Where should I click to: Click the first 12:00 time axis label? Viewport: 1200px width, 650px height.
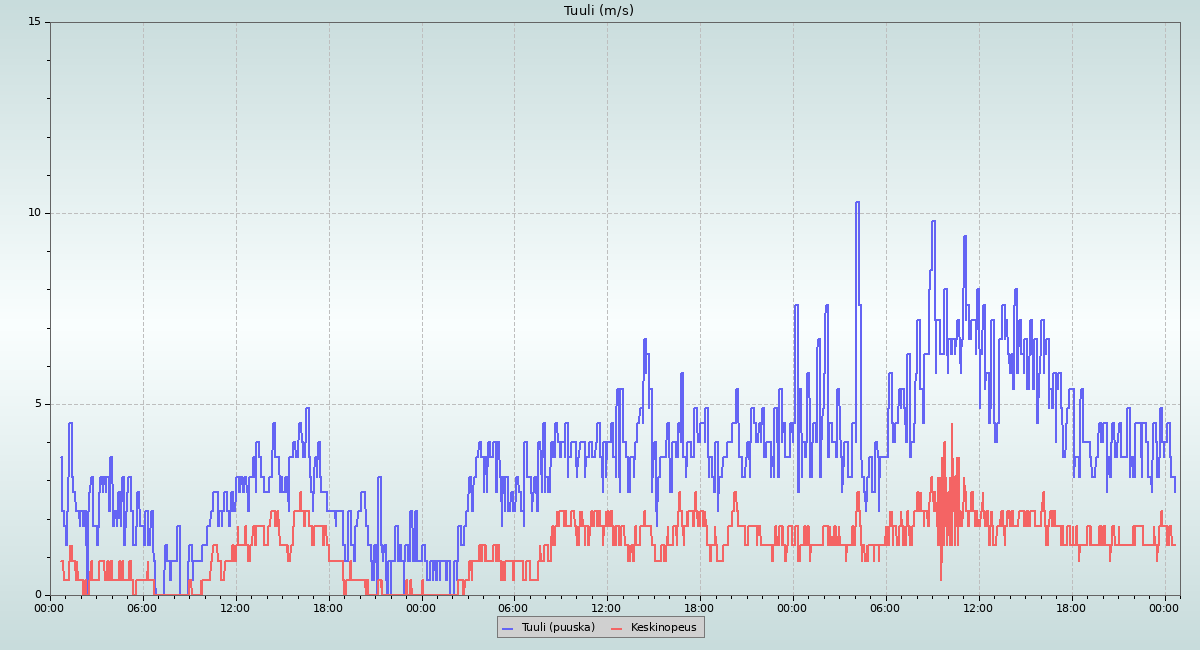pyautogui.click(x=235, y=607)
